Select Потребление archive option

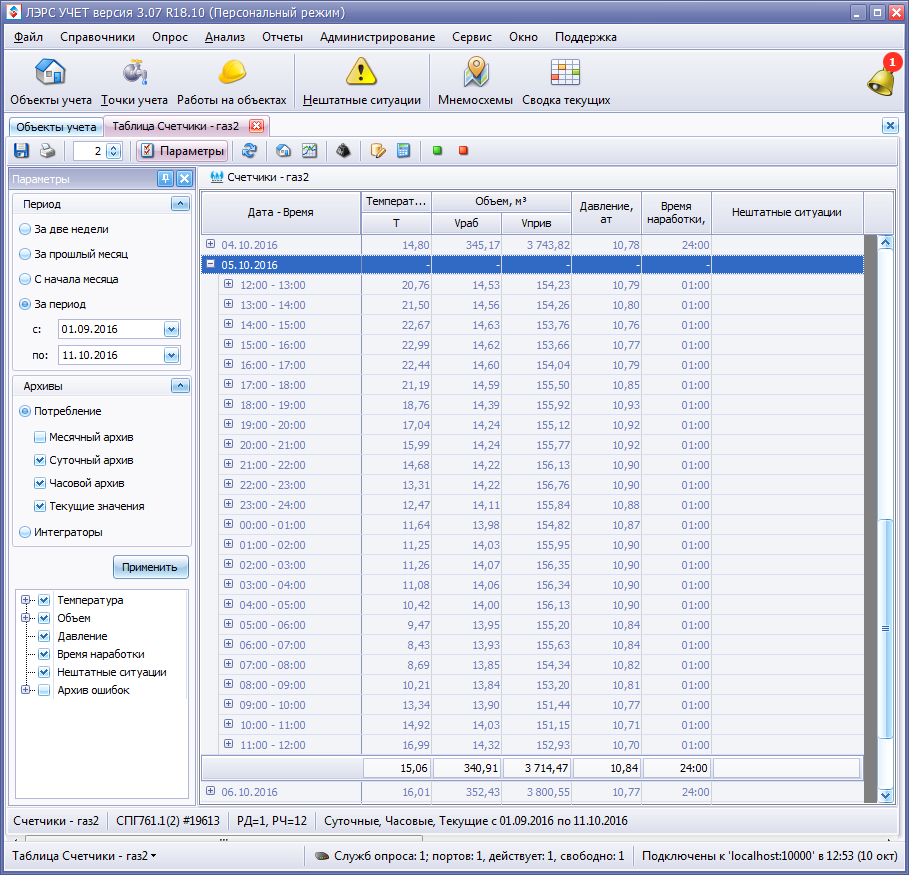[x=25, y=411]
